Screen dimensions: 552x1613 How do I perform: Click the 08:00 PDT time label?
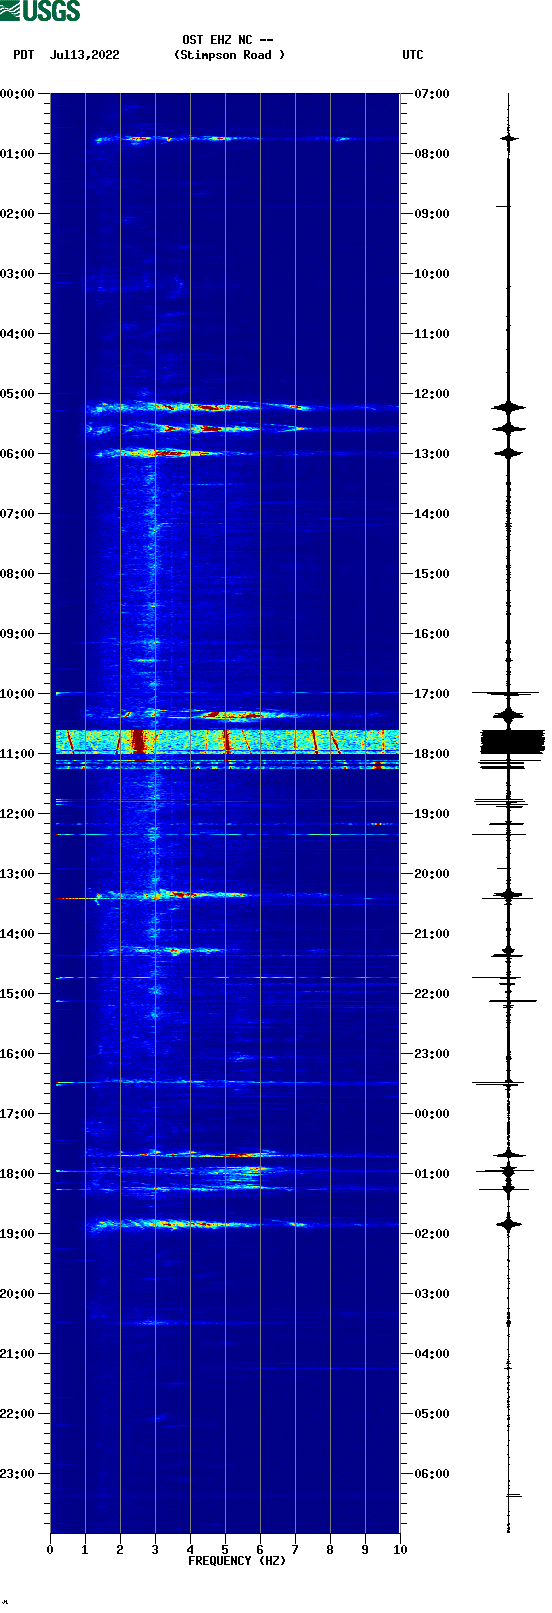pyautogui.click(x=18, y=574)
